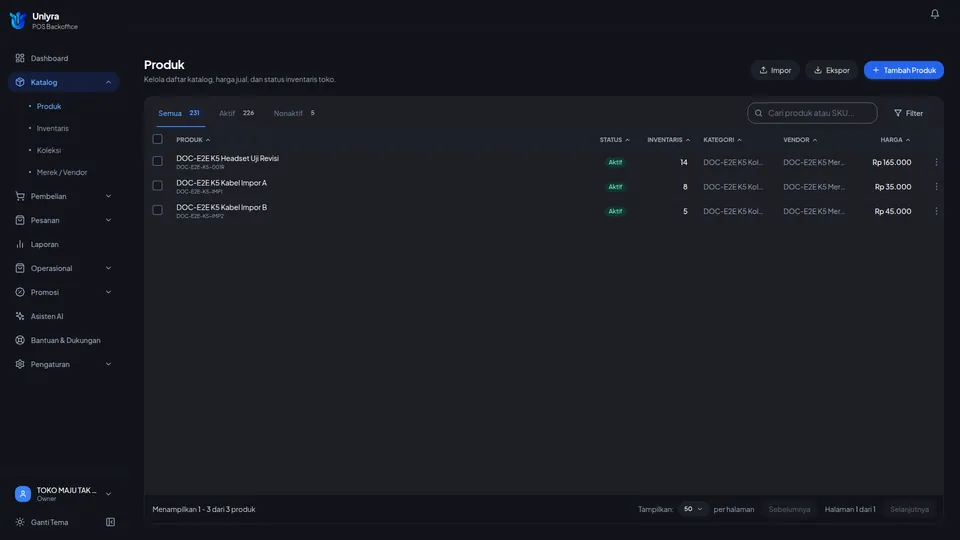This screenshot has width=960, height=540.
Task: Open Inventaris in the sidebar
Action: (x=52, y=128)
